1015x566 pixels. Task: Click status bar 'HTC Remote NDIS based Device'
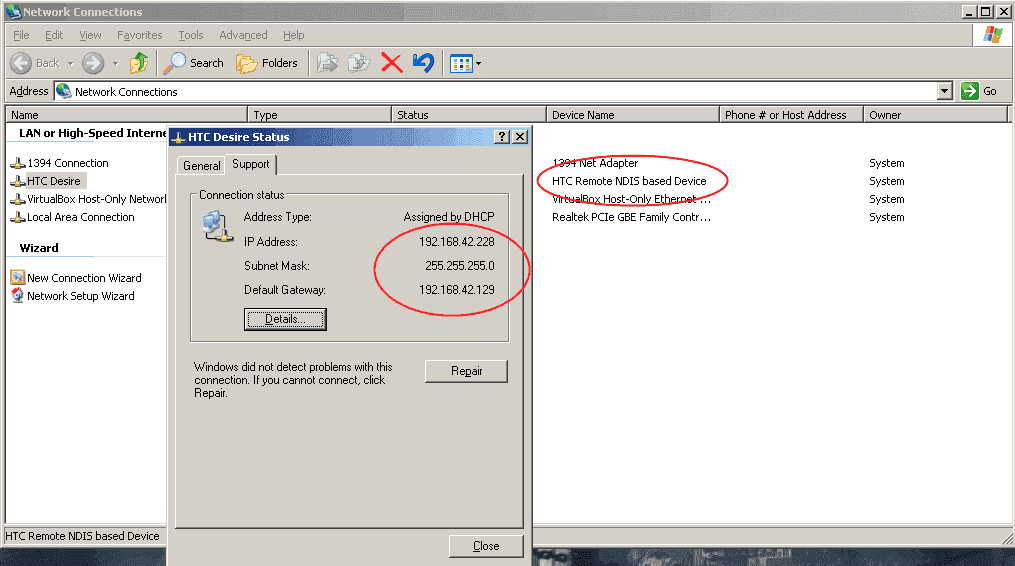[x=82, y=536]
